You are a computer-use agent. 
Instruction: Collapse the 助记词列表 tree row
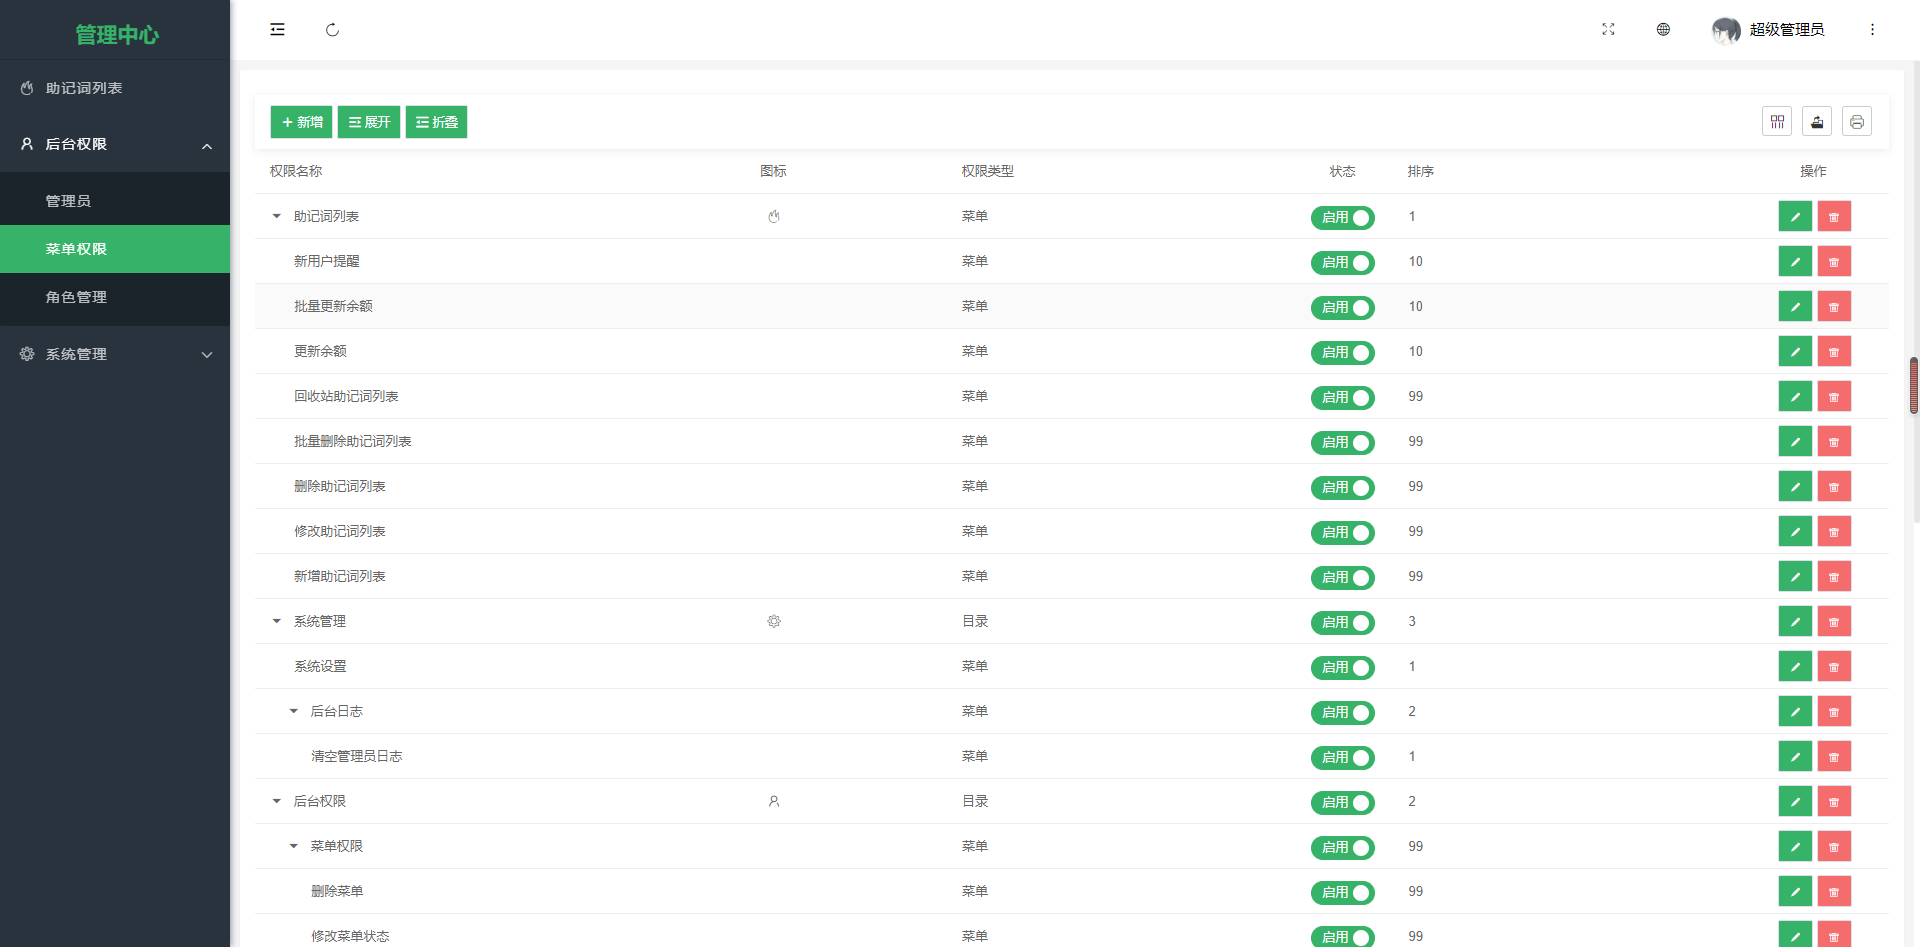tap(277, 216)
